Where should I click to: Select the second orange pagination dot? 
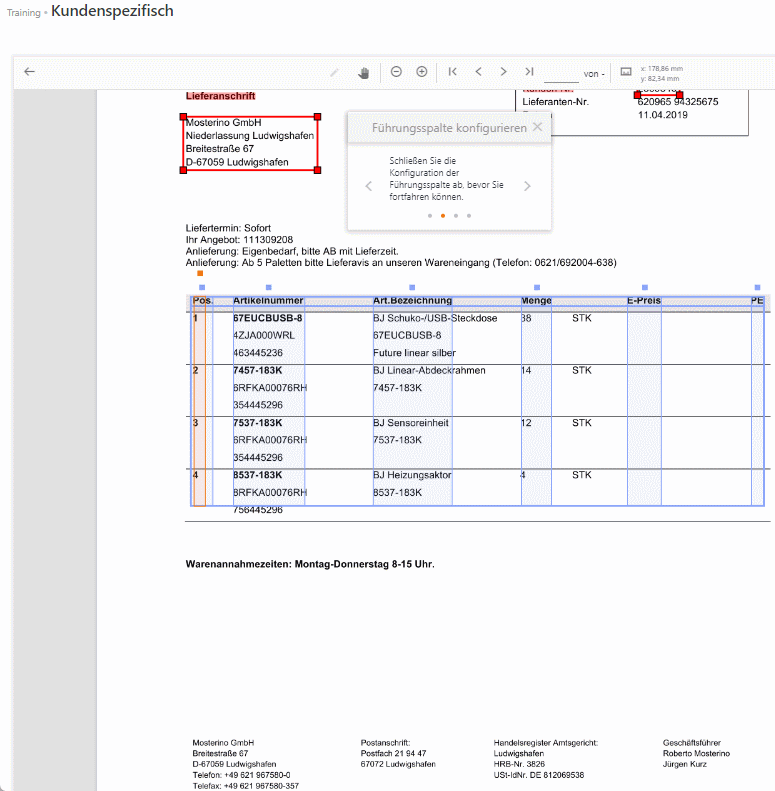click(x=443, y=216)
